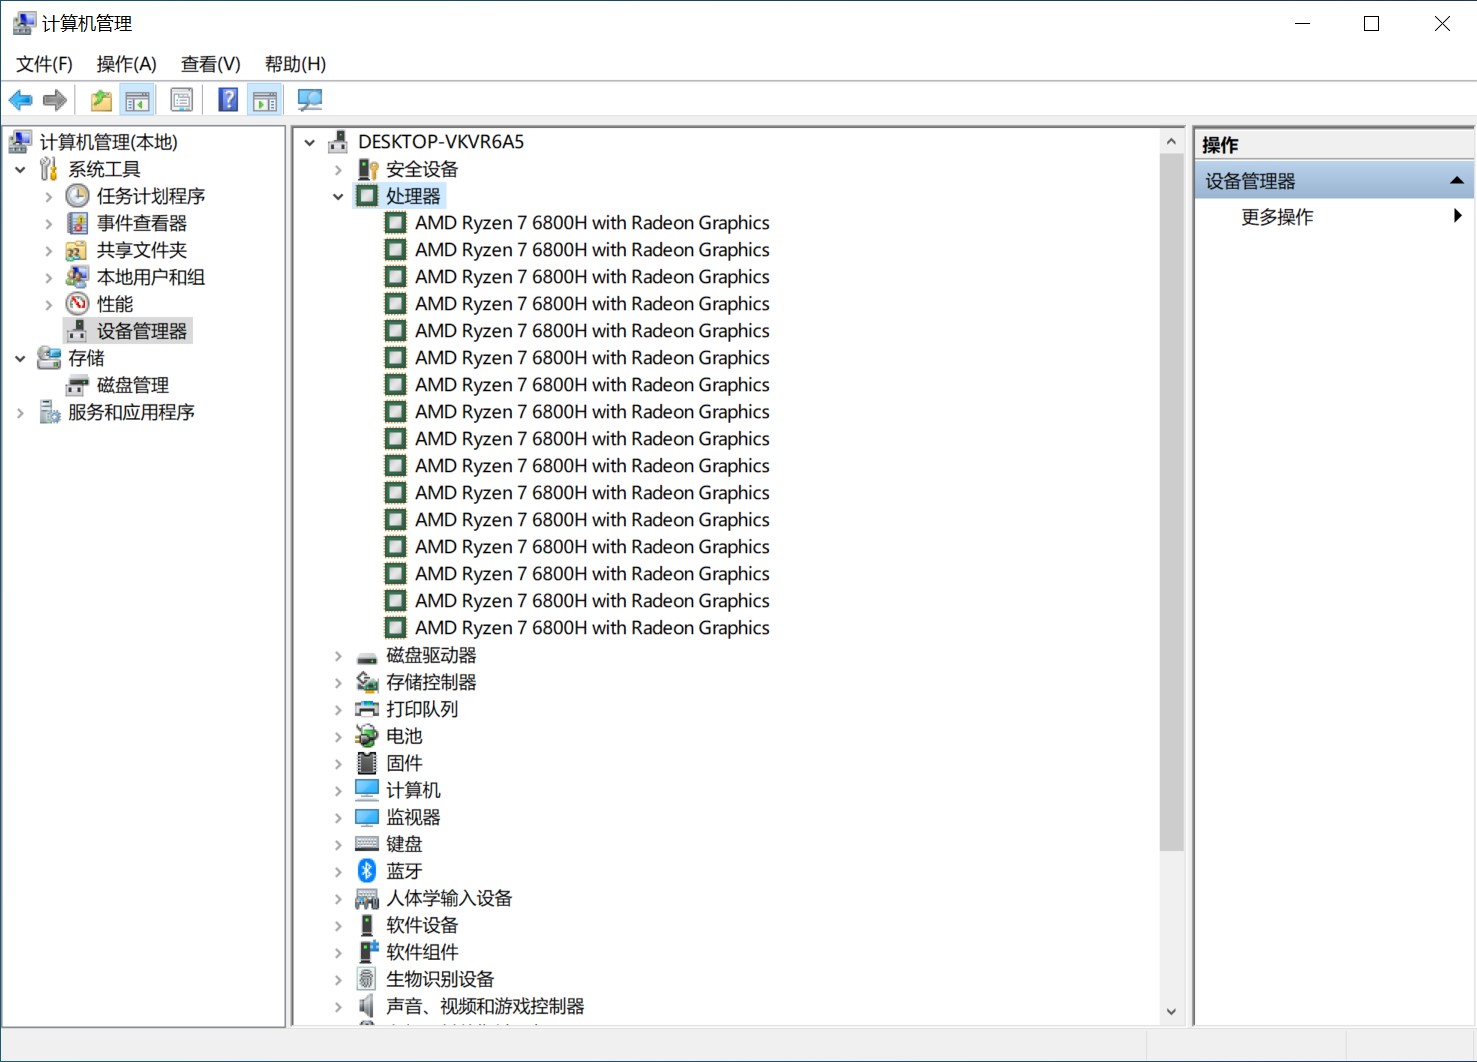Click 更多操作 in the actions pane
Screen dimensions: 1477x1062
point(1277,217)
